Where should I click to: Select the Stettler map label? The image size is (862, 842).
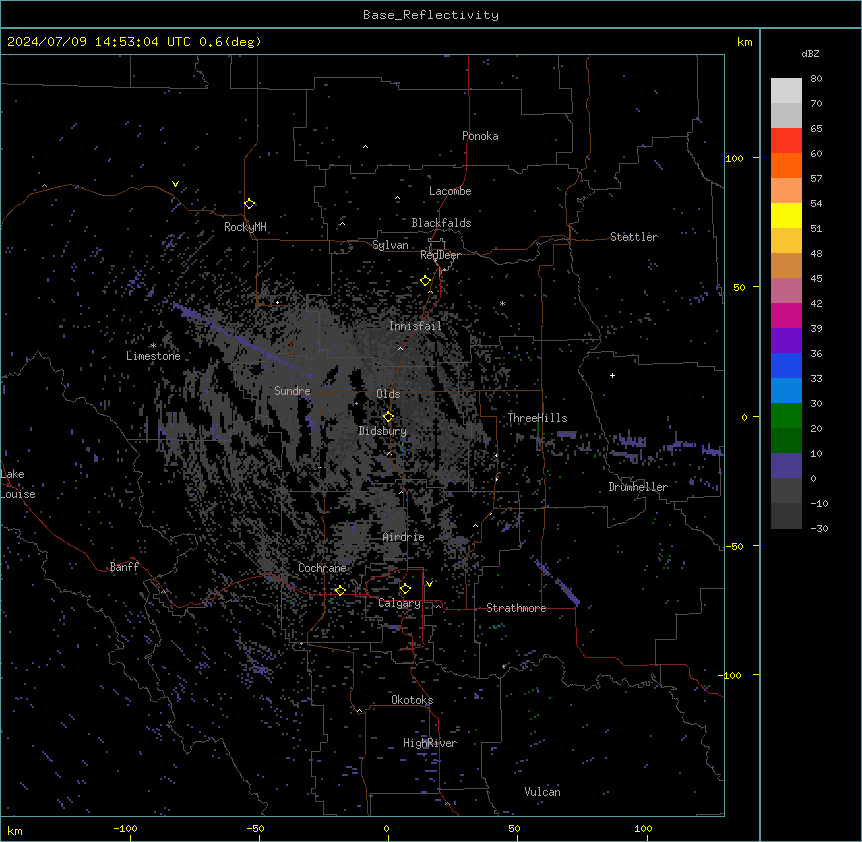click(x=634, y=237)
